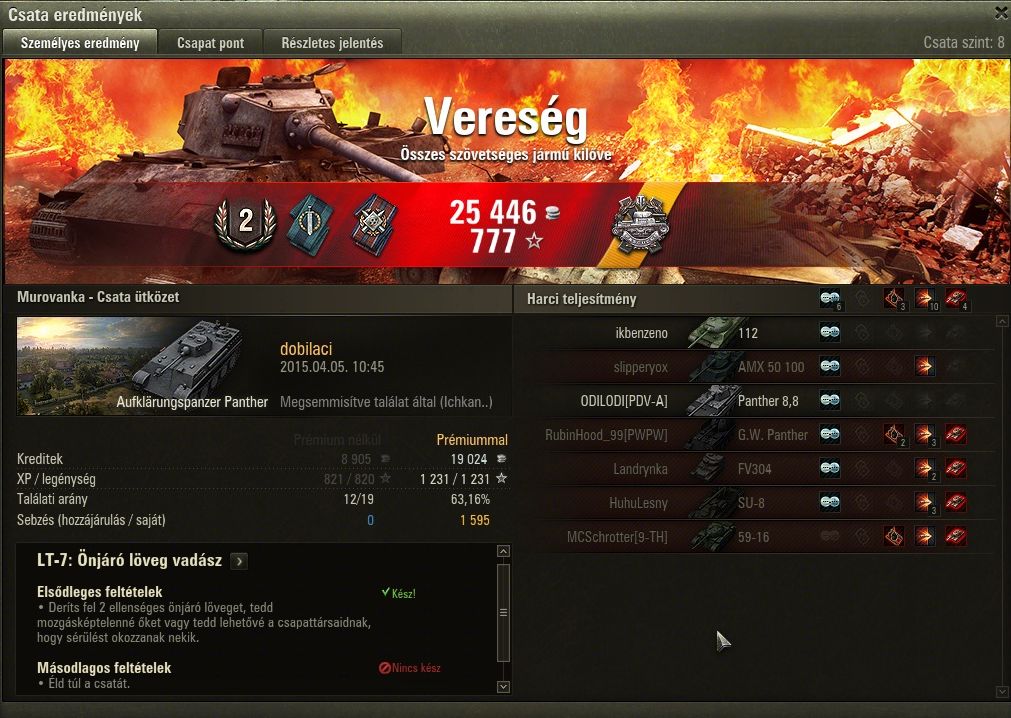Click the mission panel scrollbar handle
1011x718 pixels.
504,612
